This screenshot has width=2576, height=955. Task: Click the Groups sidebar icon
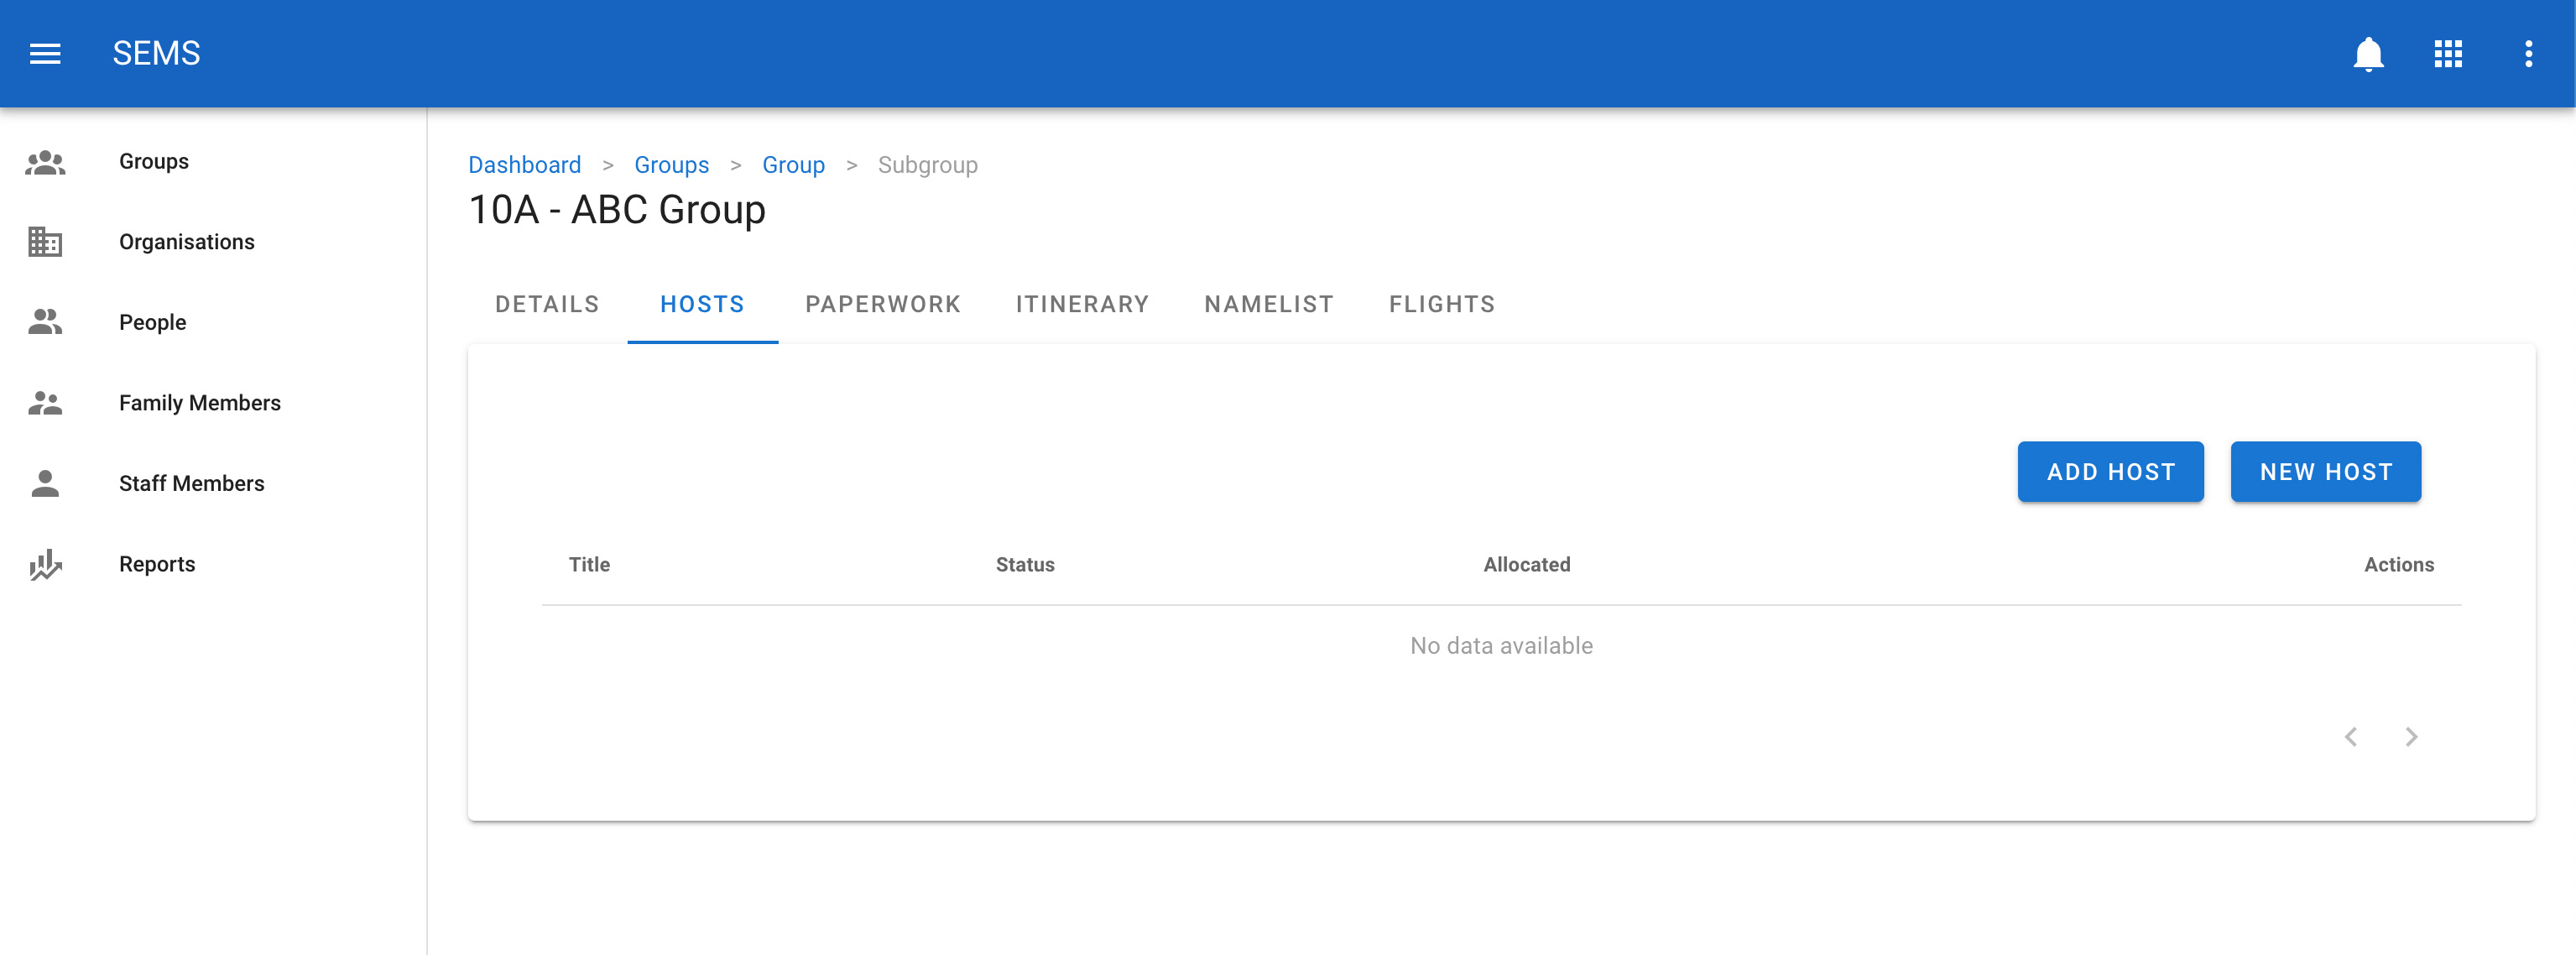click(x=45, y=162)
